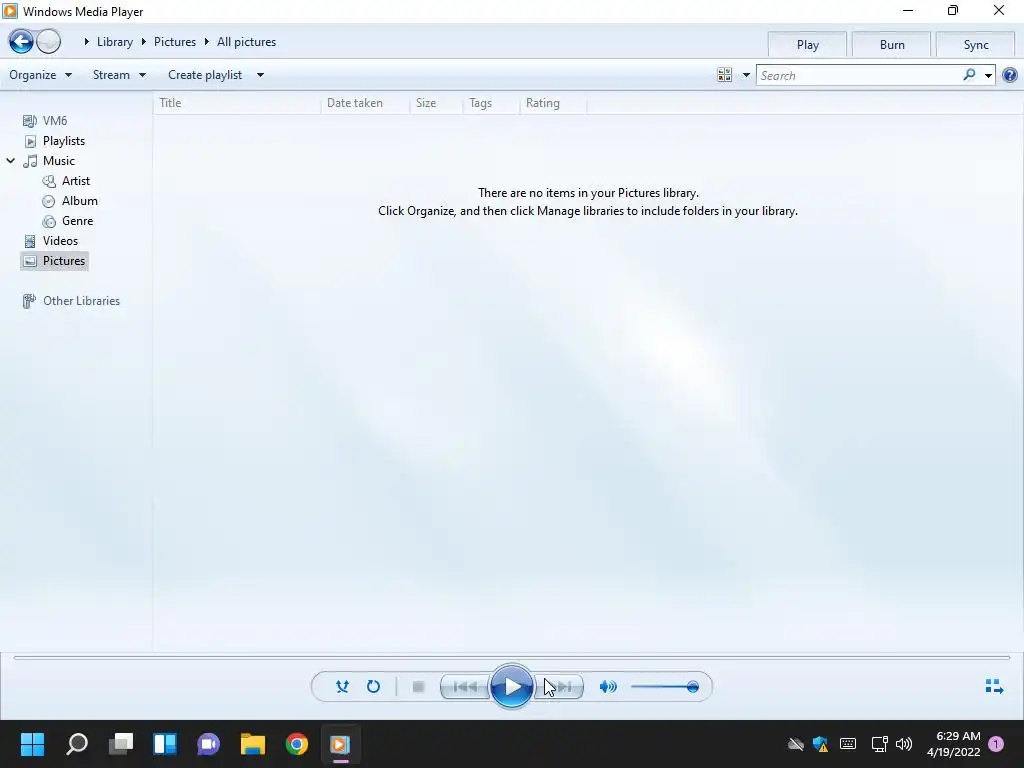Select Music in the navigation pane

click(59, 161)
